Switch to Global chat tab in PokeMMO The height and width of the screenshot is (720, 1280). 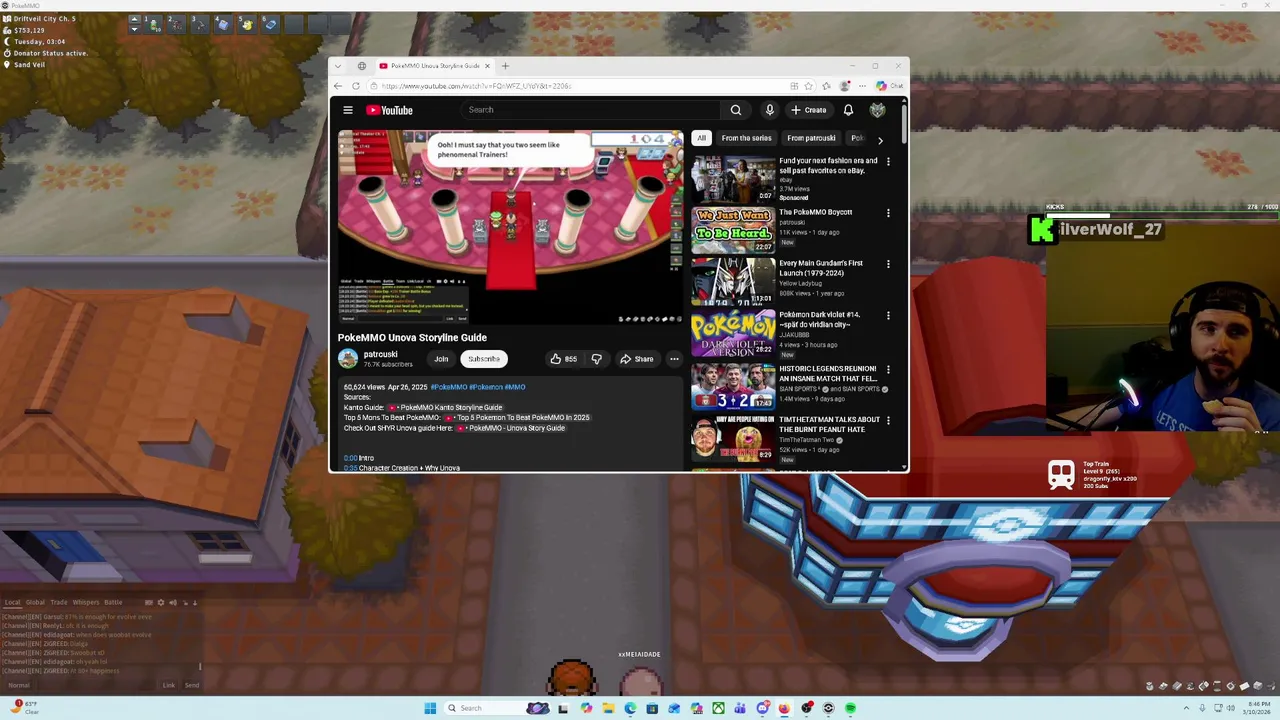[35, 602]
